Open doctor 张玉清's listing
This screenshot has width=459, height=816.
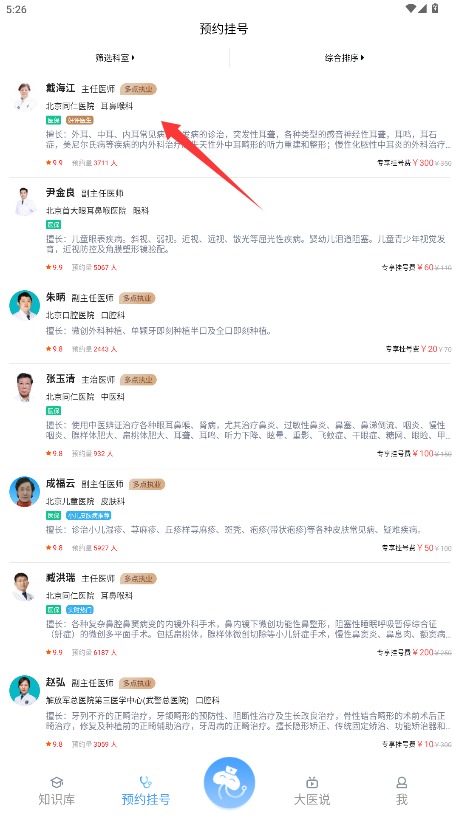230,415
